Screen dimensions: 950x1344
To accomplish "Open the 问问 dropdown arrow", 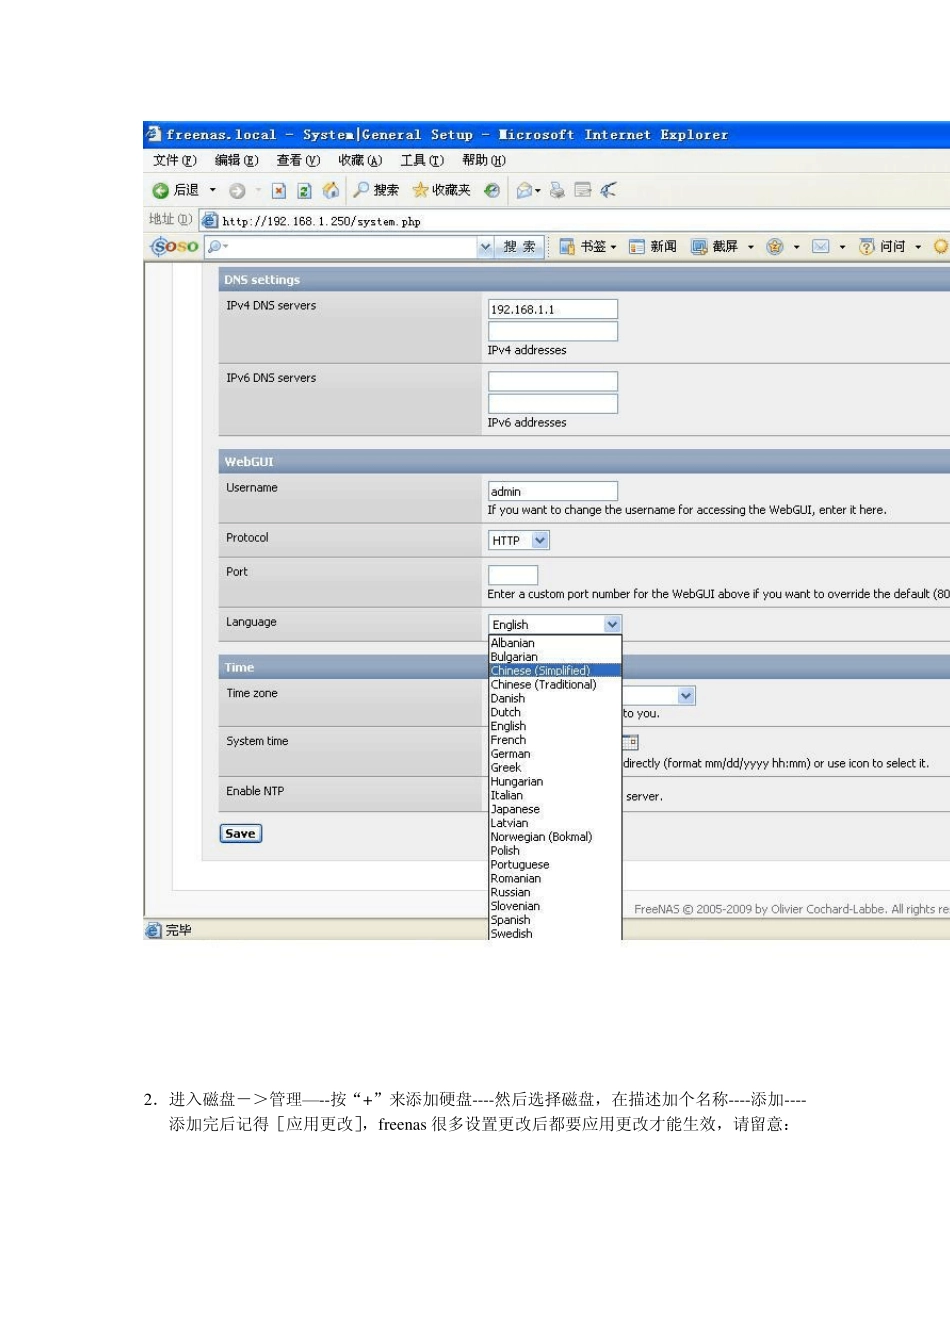I will (918, 247).
